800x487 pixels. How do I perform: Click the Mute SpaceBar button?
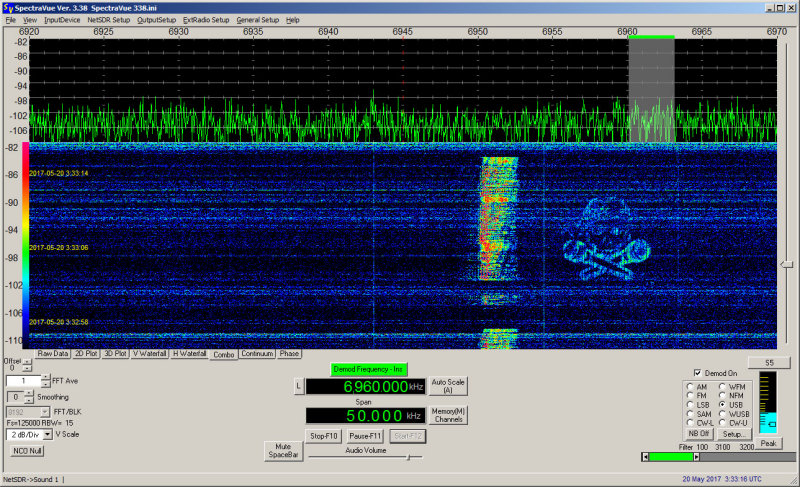(x=283, y=450)
